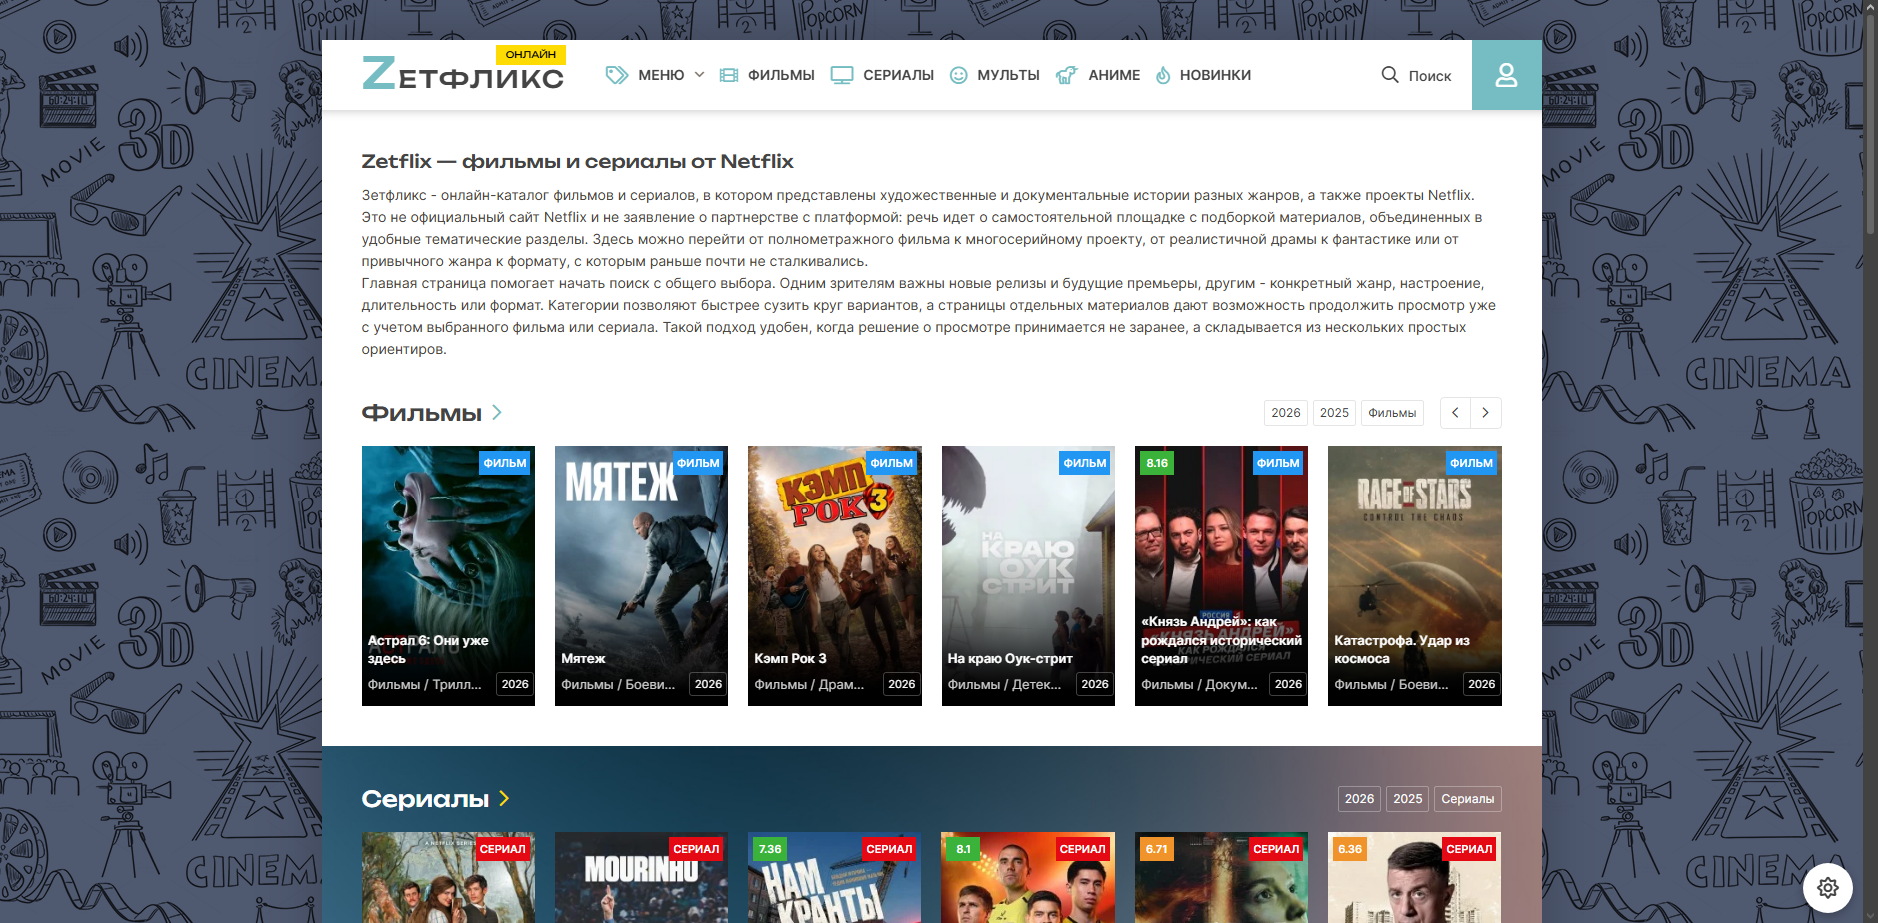Open the Мятеж film poster
The width and height of the screenshot is (1878, 923).
(642, 576)
